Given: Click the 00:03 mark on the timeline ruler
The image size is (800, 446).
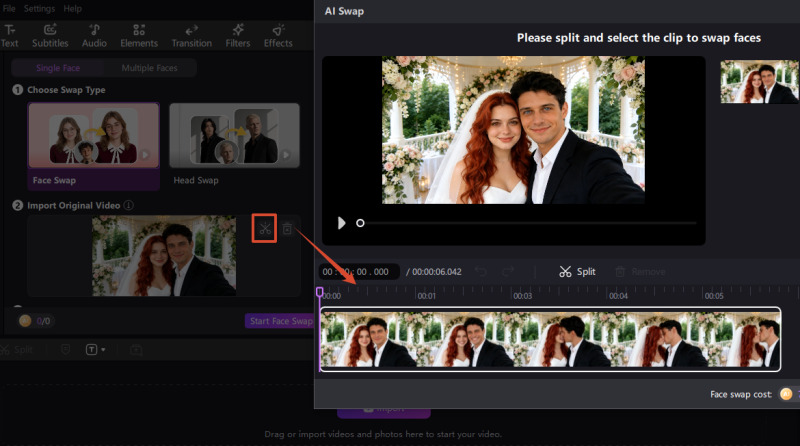Looking at the screenshot, I should 522,296.
